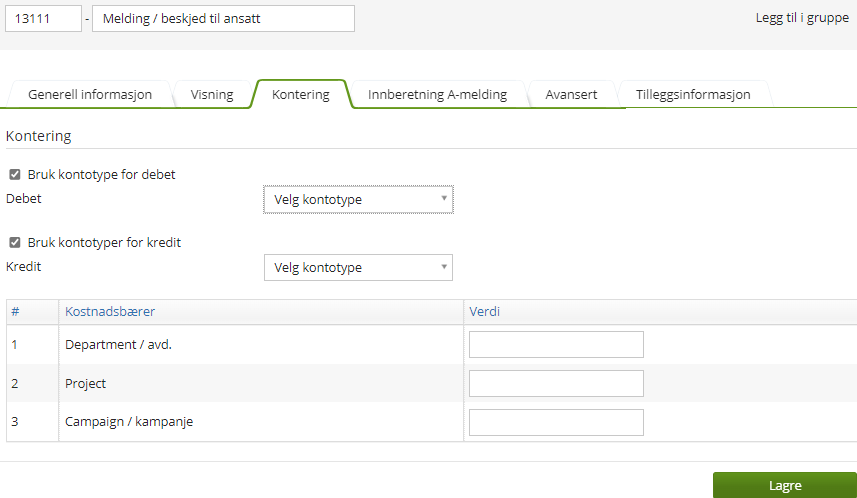Open the Innberetning A-melding tab
Screen dimensions: 857x498
tap(437, 95)
